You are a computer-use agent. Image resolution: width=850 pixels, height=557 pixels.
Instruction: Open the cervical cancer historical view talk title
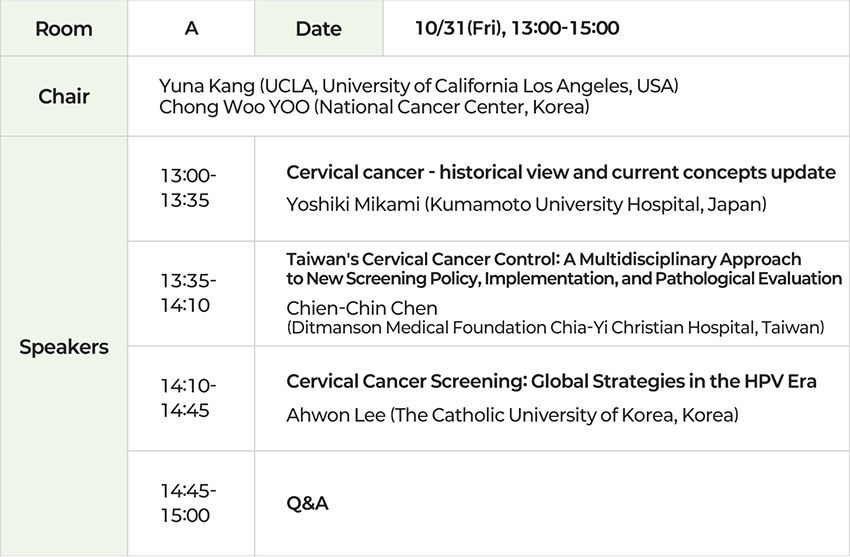tap(560, 172)
